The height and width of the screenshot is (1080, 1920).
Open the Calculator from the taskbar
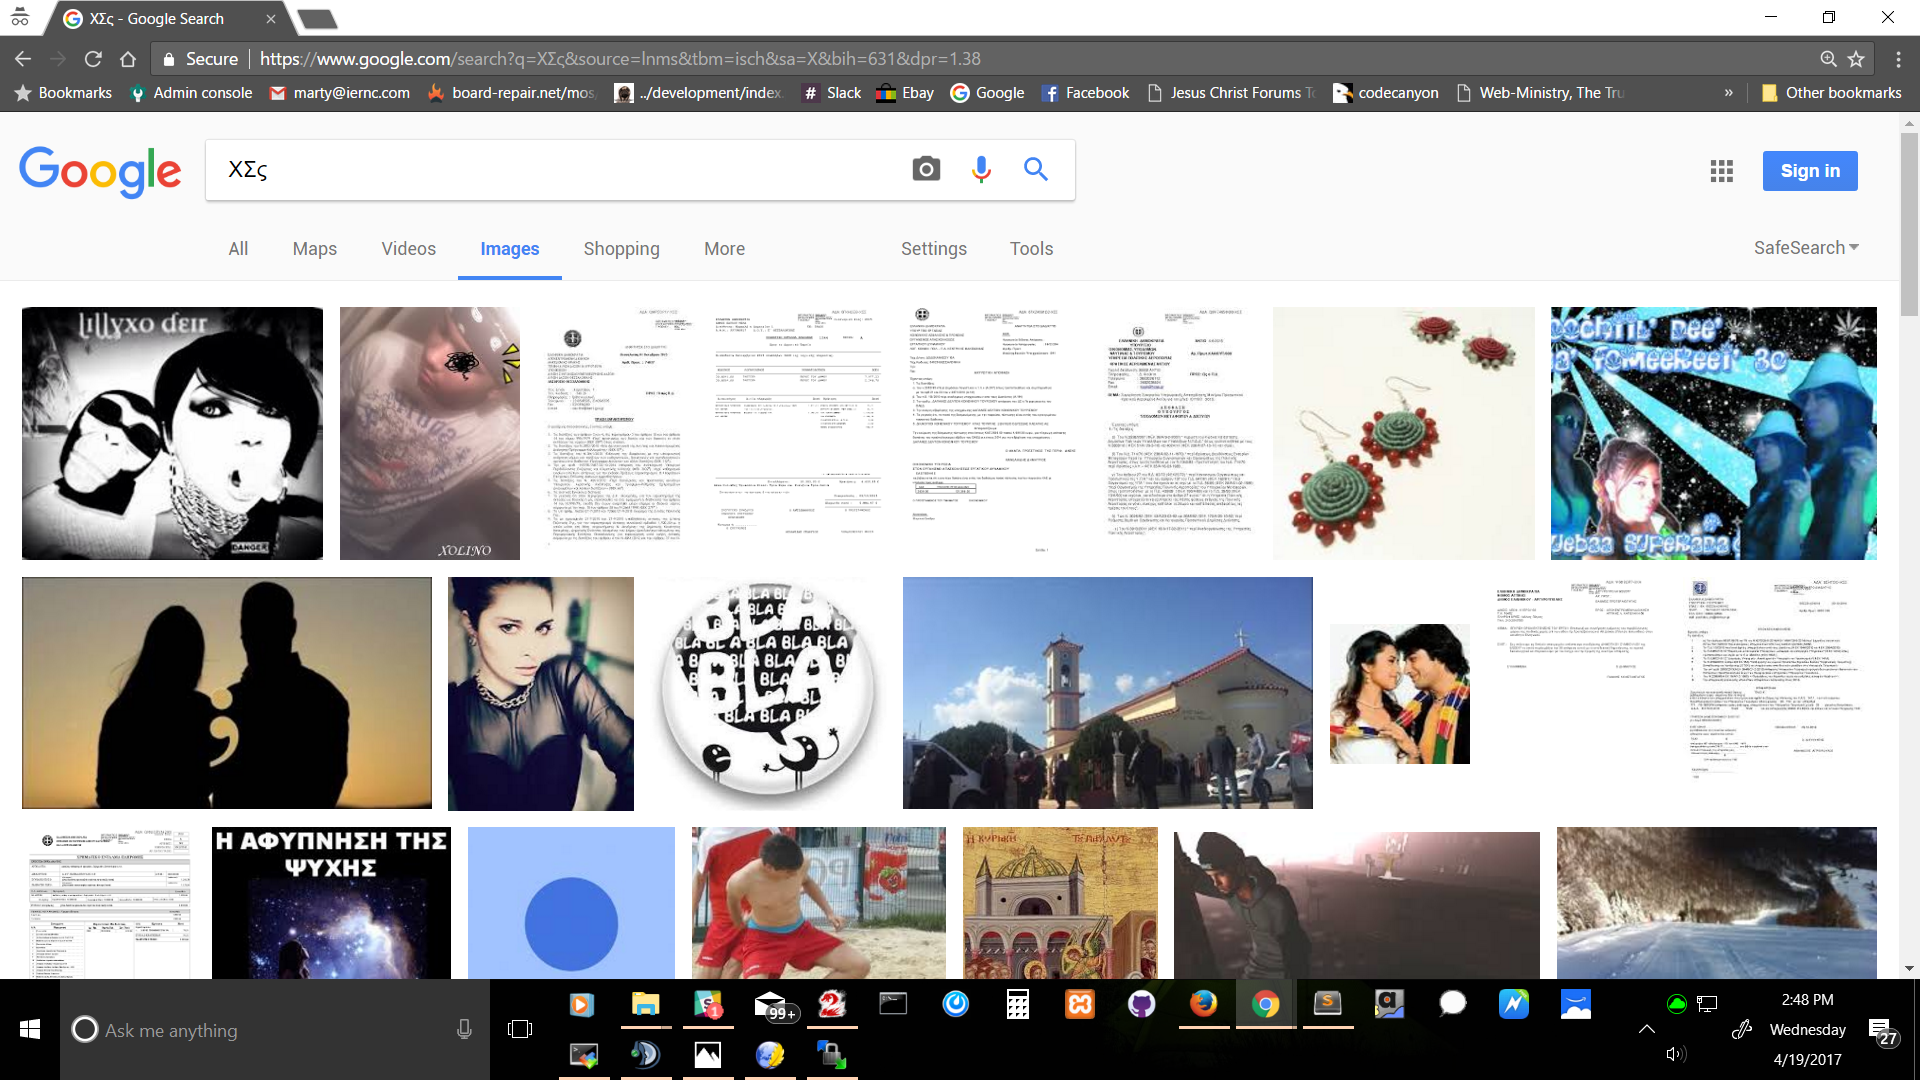pos(1017,1004)
